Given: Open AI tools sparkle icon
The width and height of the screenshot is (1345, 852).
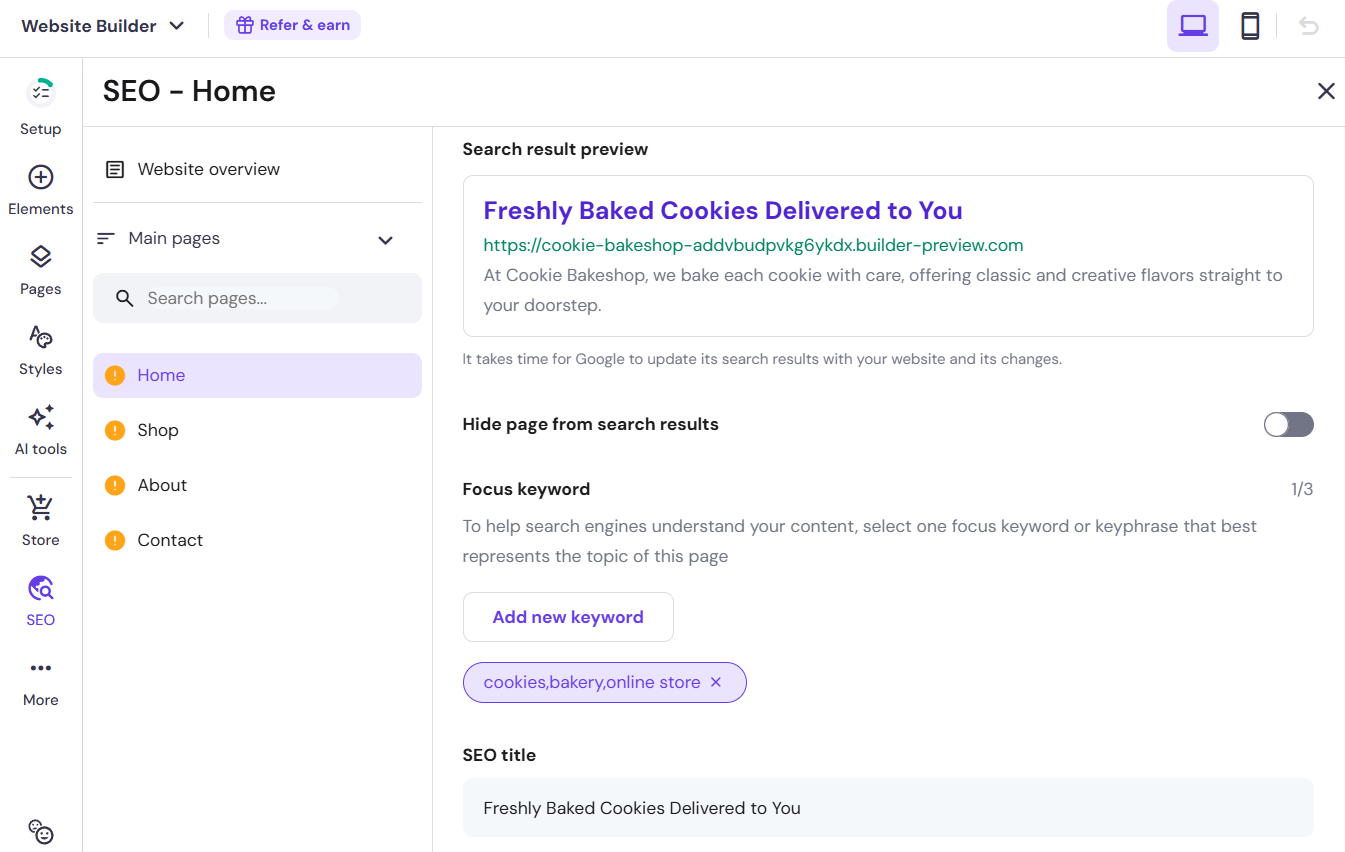Looking at the screenshot, I should tap(40, 418).
